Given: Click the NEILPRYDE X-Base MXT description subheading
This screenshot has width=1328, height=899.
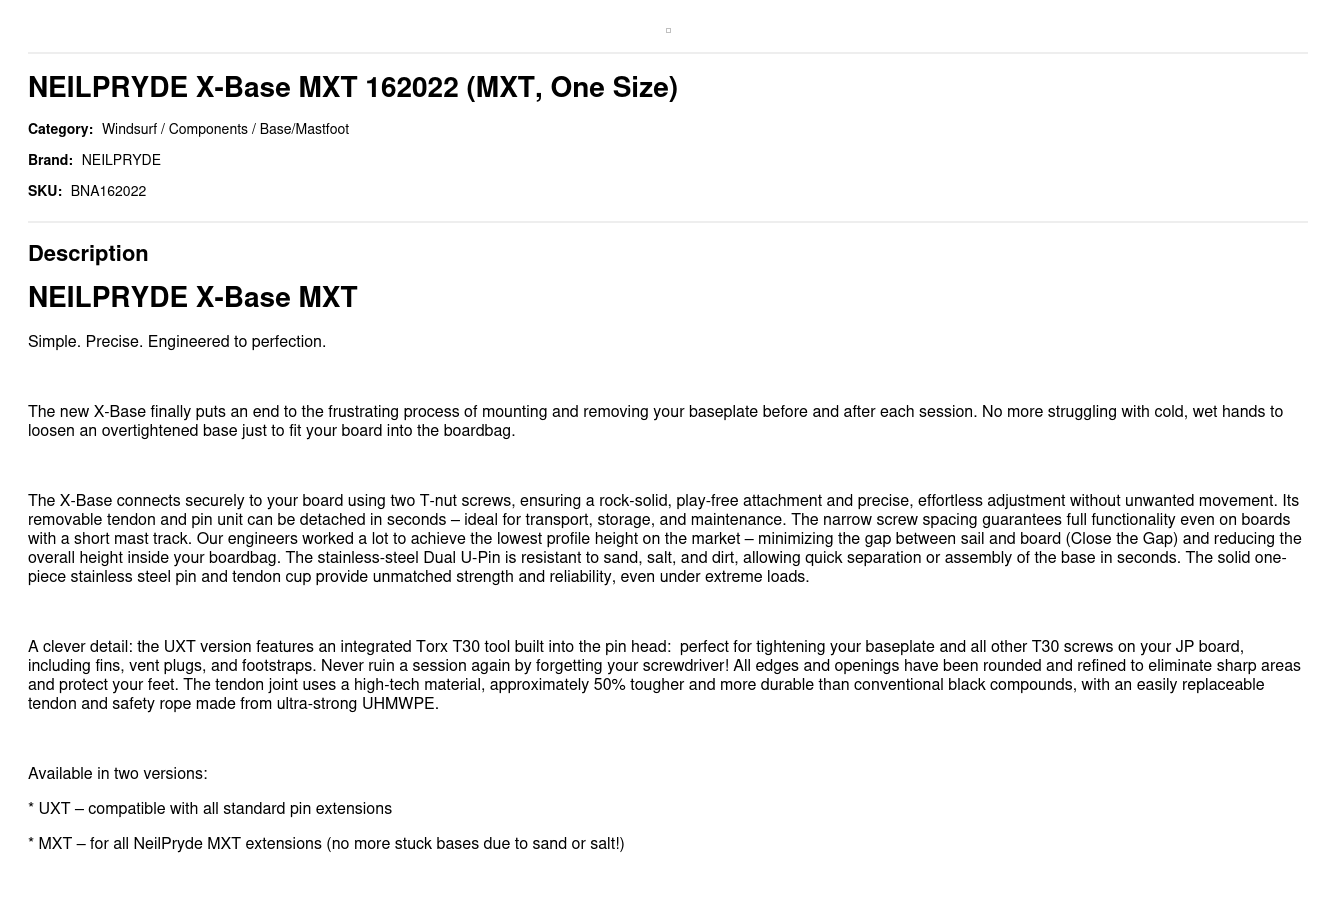Looking at the screenshot, I should point(192,298).
